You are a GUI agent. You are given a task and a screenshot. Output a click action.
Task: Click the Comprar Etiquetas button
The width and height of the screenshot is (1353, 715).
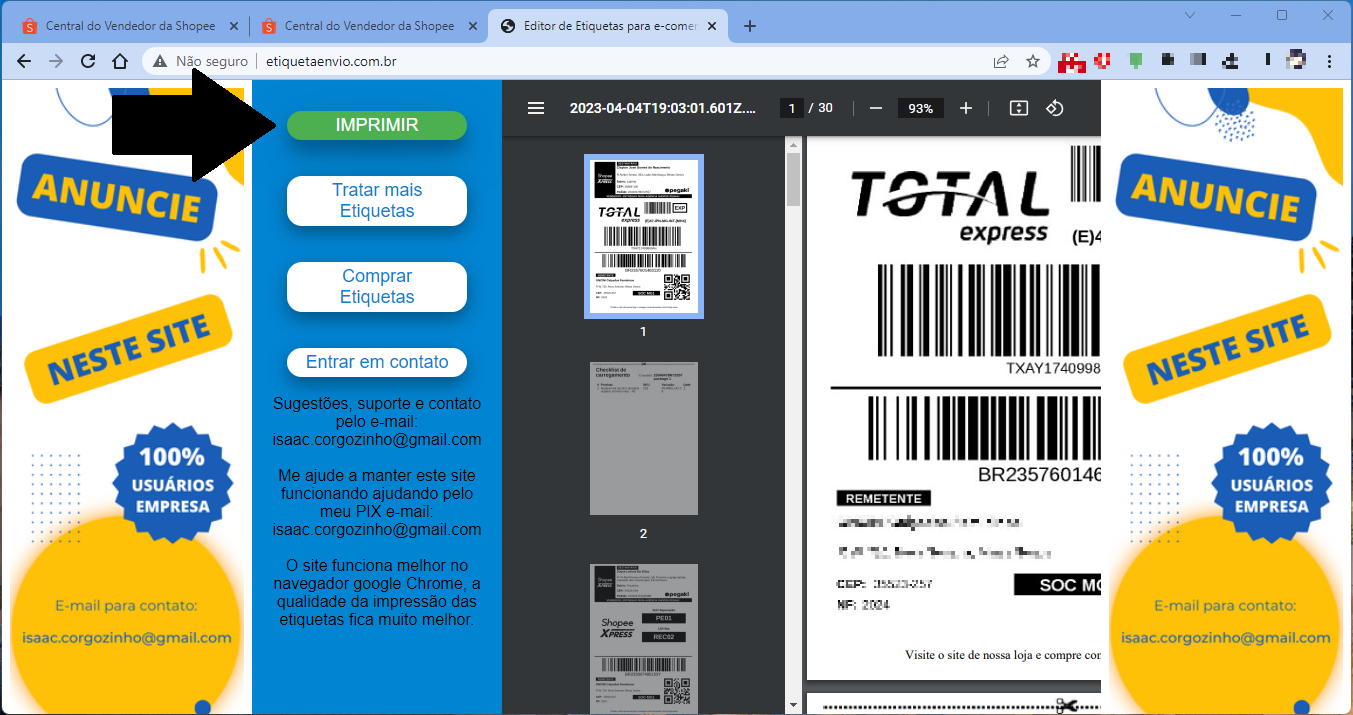pyautogui.click(x=377, y=287)
